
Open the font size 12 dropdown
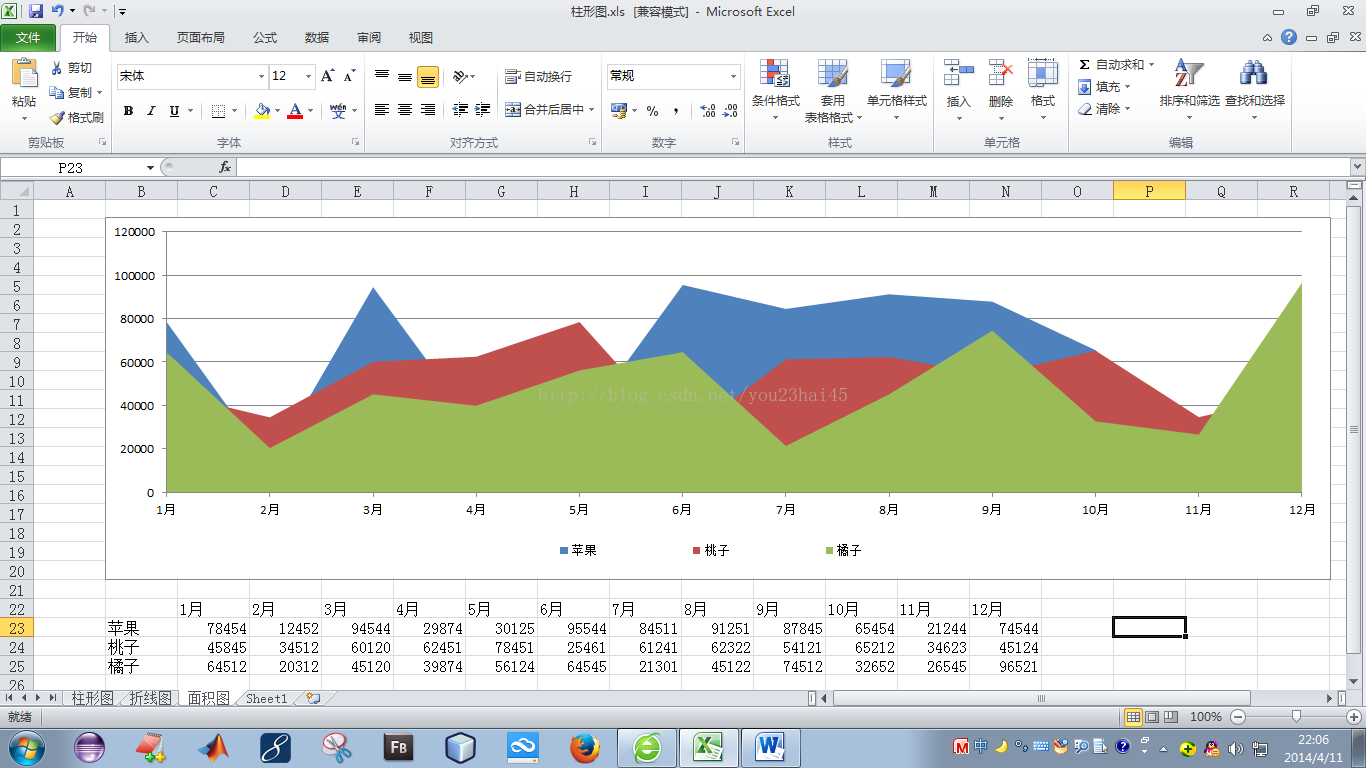pyautogui.click(x=308, y=76)
